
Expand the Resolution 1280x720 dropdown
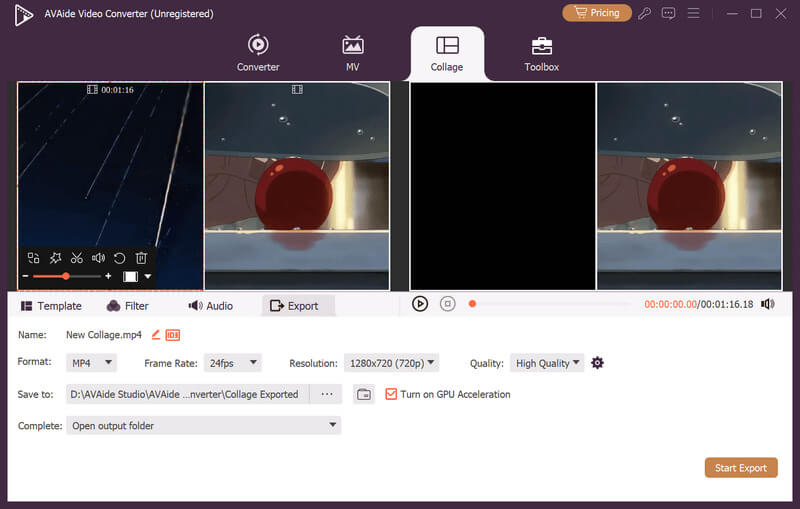tap(390, 363)
